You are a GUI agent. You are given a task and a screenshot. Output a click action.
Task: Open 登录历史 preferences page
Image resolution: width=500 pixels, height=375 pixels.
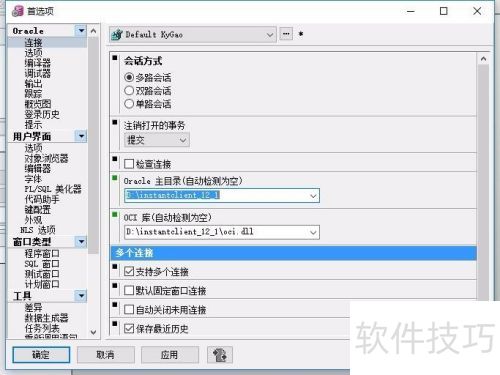42,114
